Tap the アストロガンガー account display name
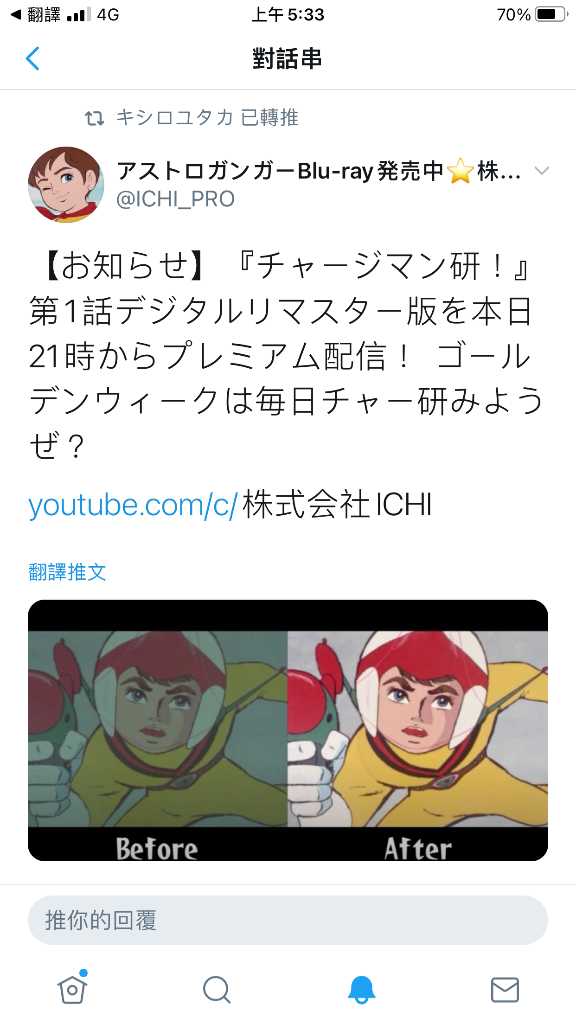This screenshot has width=576, height=1024. [319, 172]
